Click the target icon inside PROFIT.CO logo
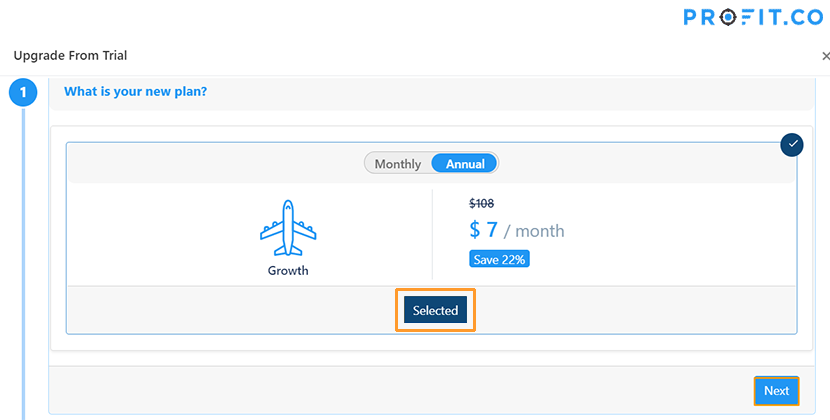The height and width of the screenshot is (420, 830). (x=729, y=17)
